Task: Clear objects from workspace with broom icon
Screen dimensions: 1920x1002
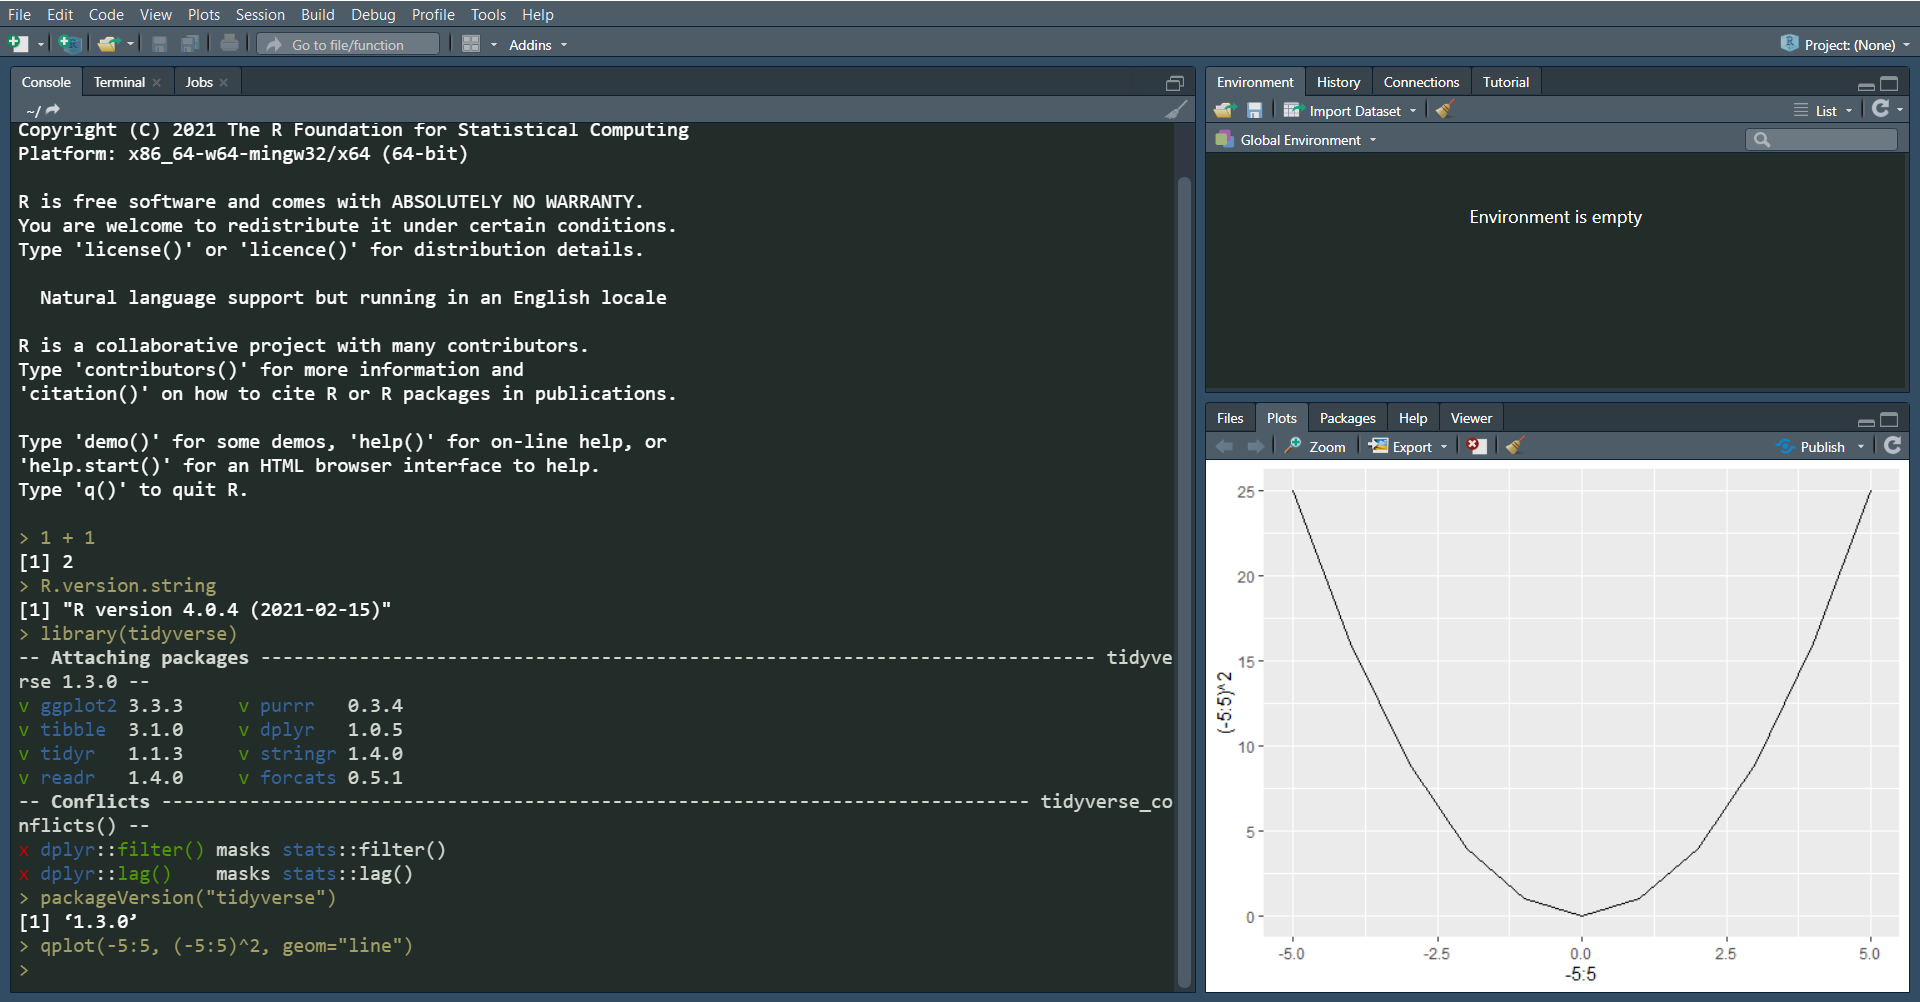Action: point(1443,110)
